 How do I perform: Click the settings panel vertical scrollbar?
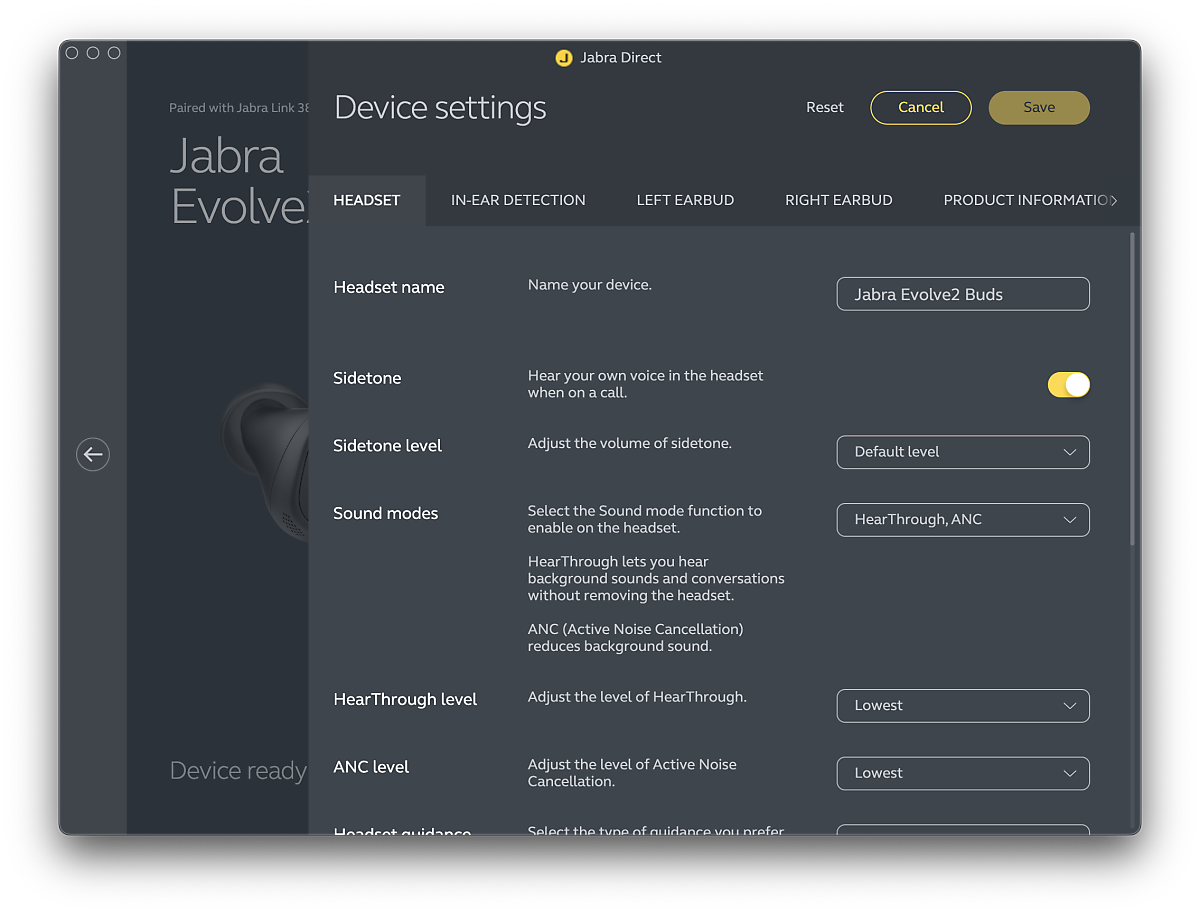click(1133, 389)
